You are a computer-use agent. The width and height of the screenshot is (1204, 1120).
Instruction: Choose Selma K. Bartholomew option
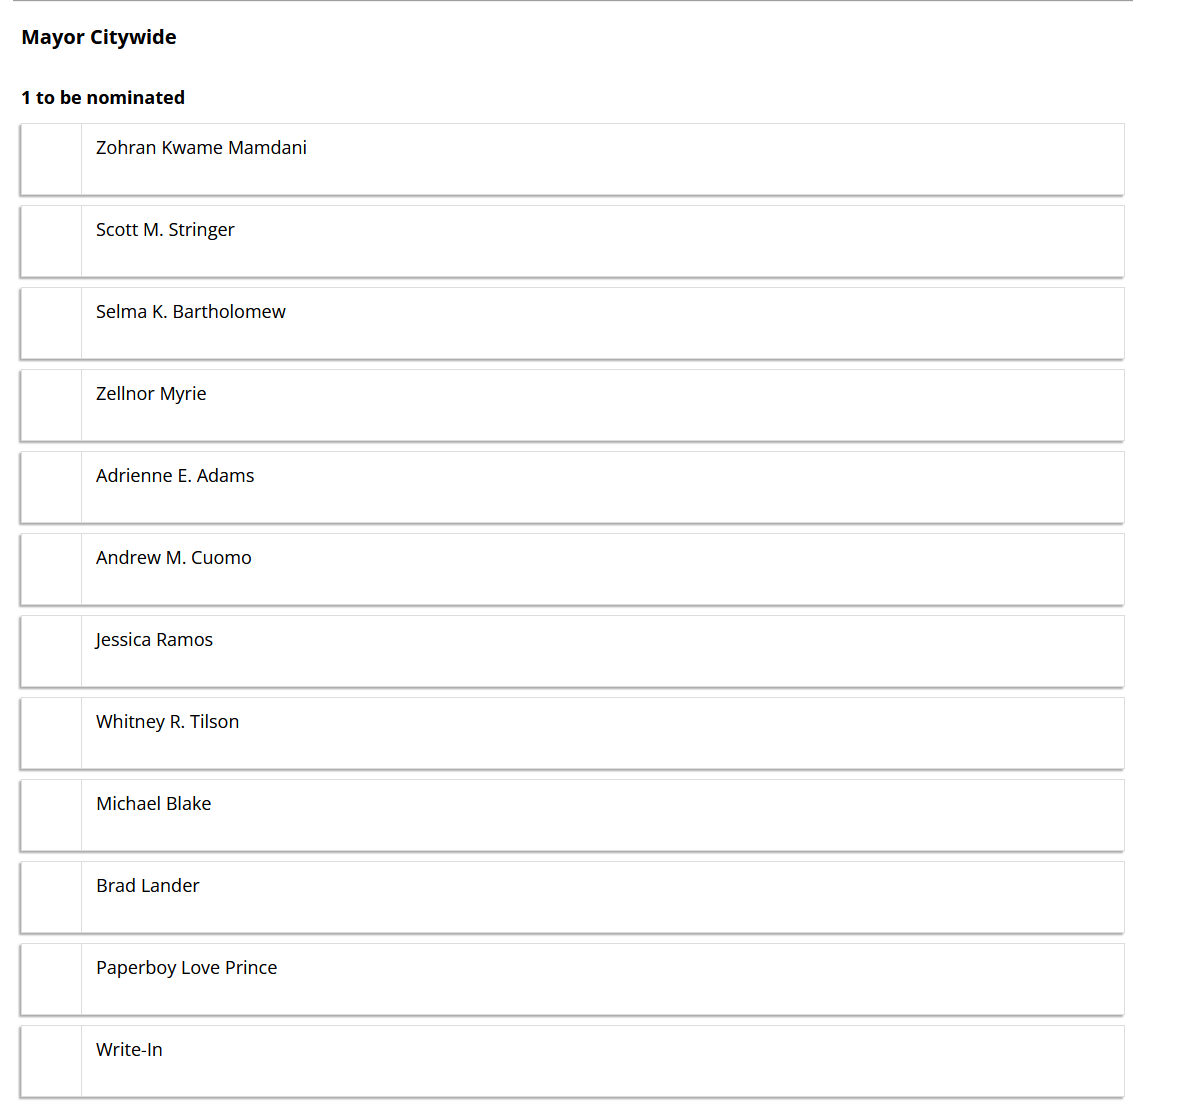[x=572, y=323]
